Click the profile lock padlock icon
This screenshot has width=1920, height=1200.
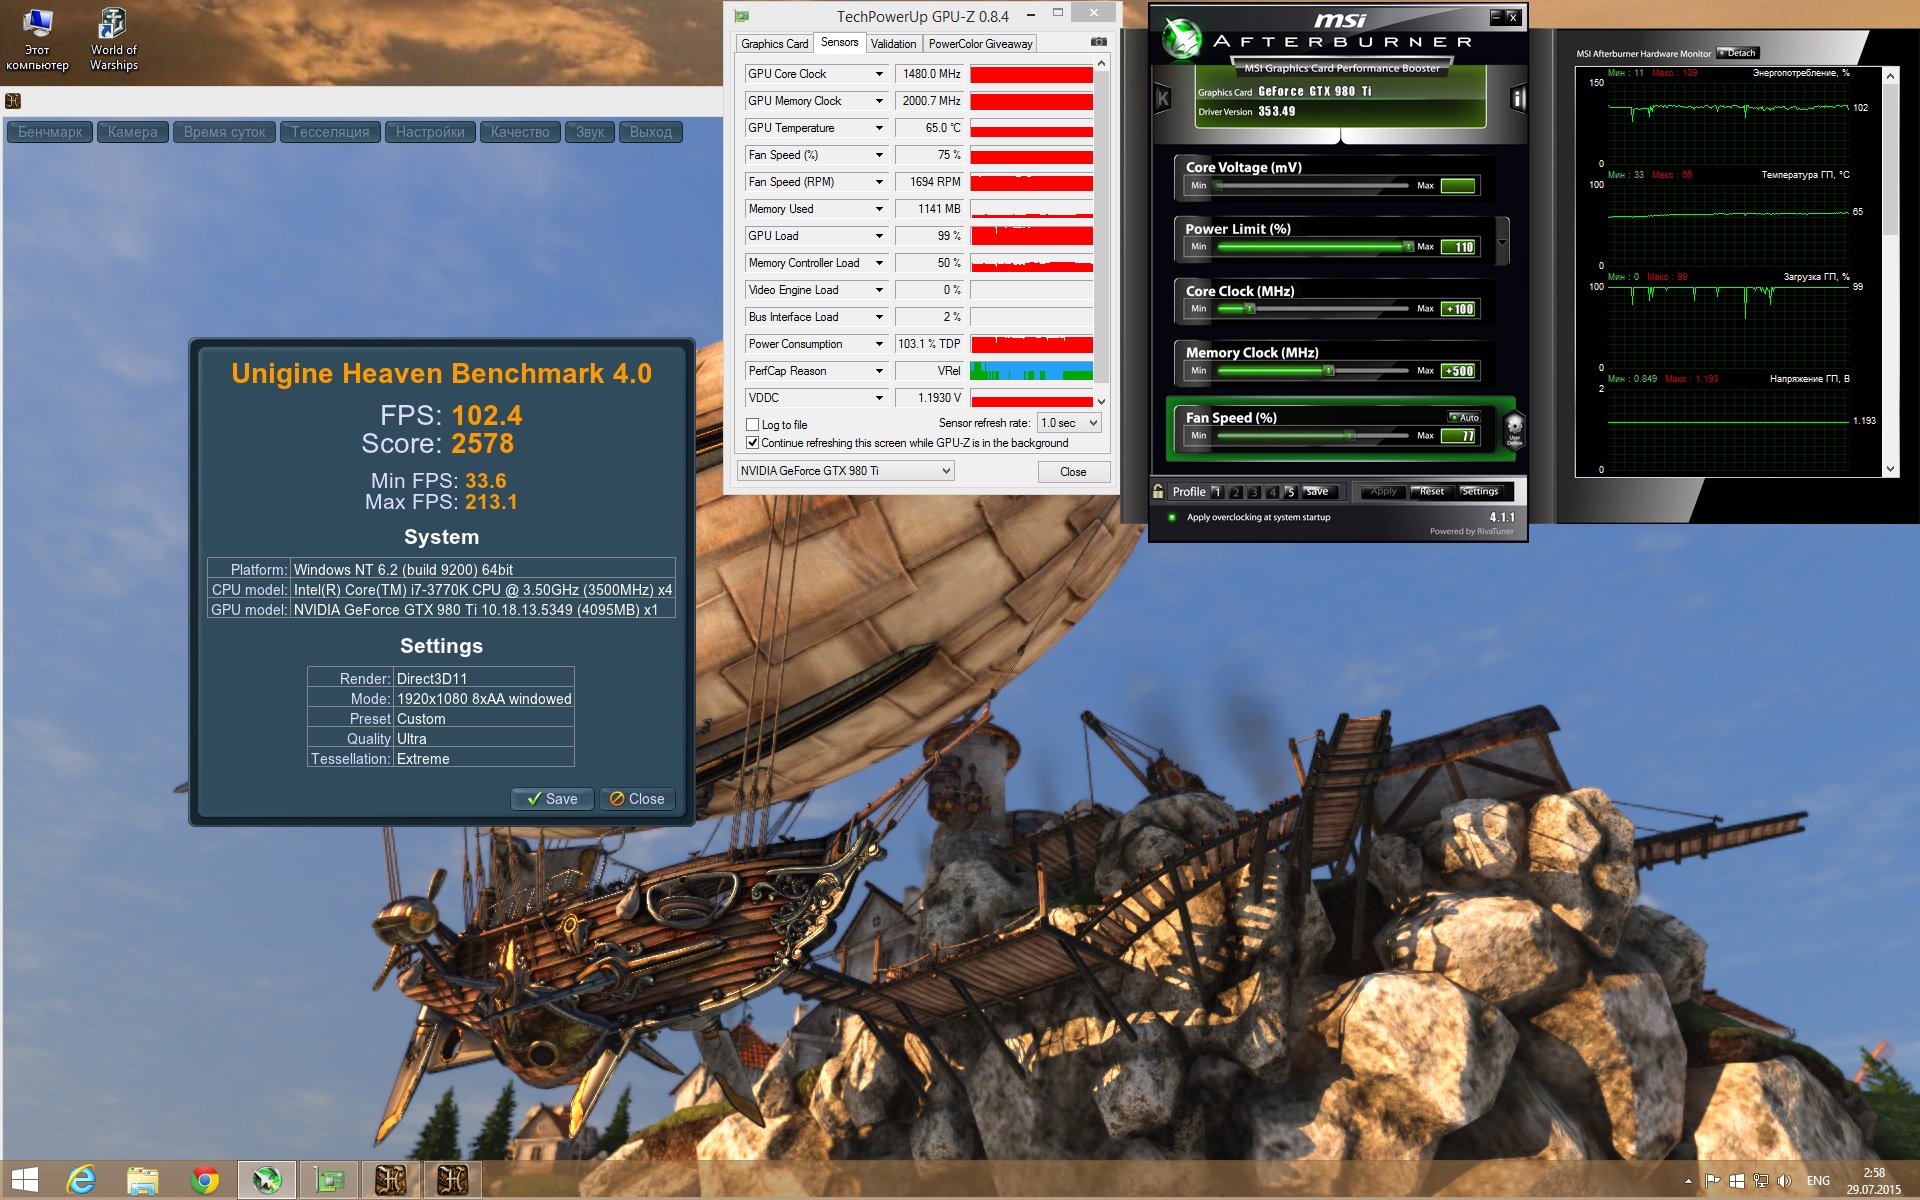tap(1158, 491)
